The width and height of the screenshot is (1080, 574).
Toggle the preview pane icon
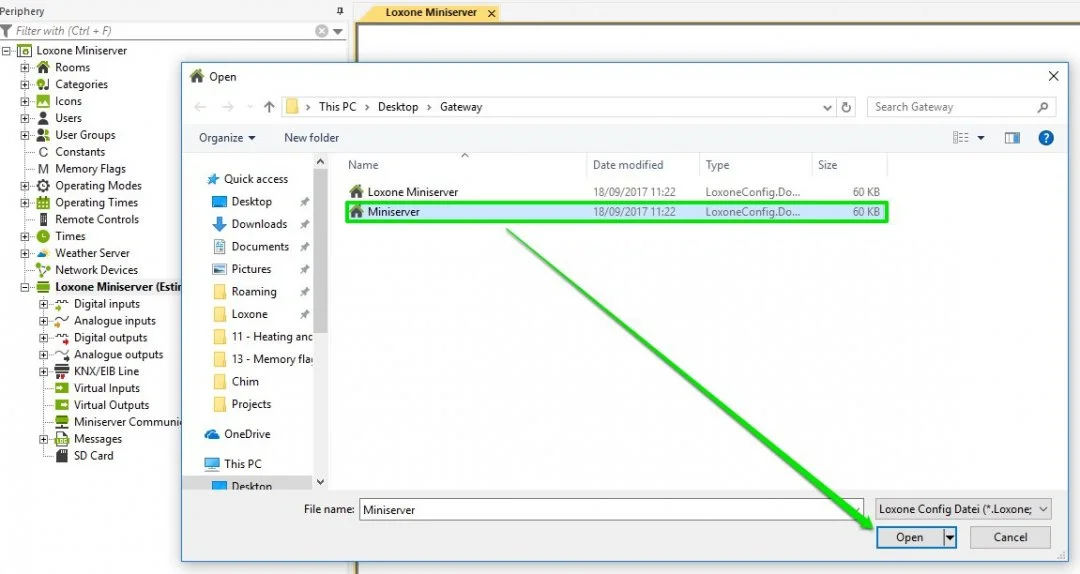click(x=1012, y=138)
